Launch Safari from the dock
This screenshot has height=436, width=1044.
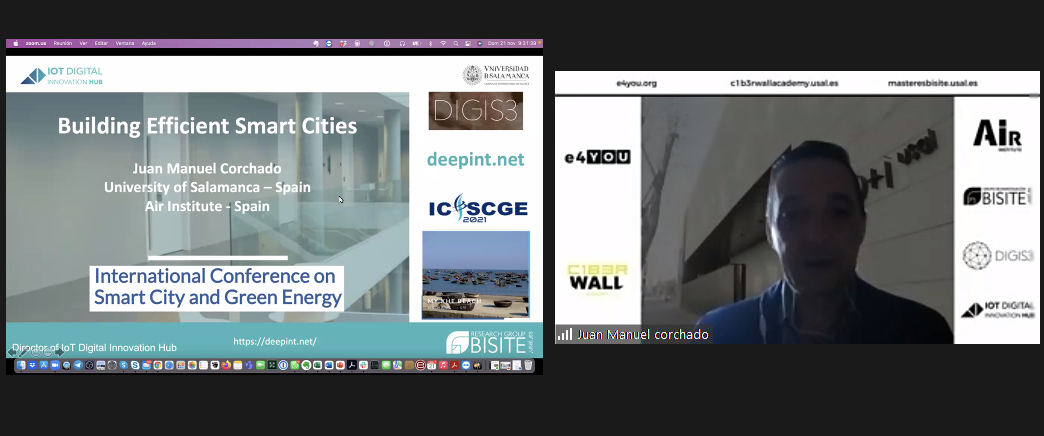point(169,365)
